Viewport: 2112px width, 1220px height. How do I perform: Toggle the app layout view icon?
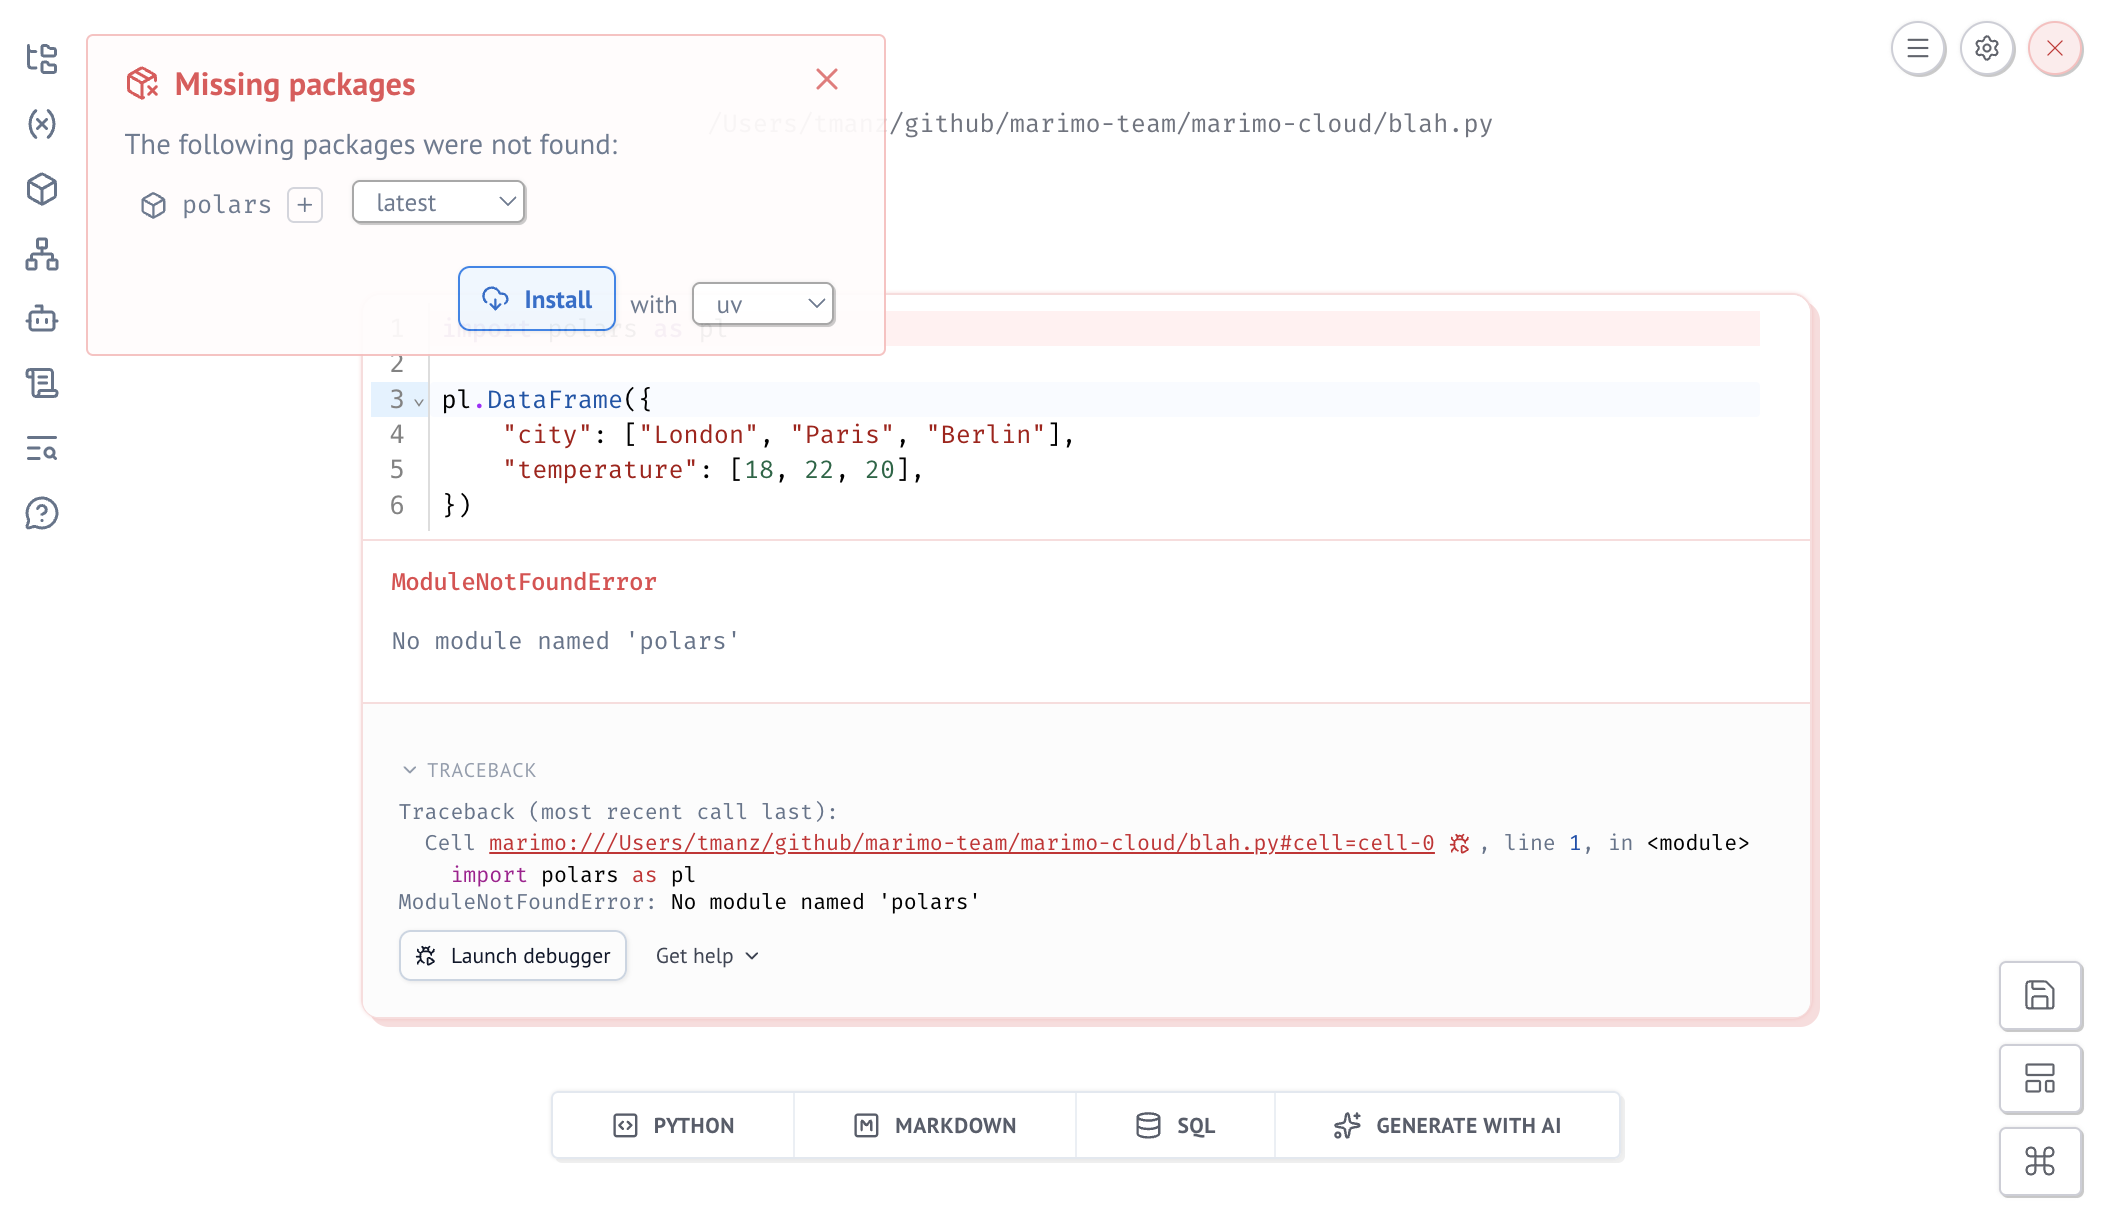coord(2040,1078)
